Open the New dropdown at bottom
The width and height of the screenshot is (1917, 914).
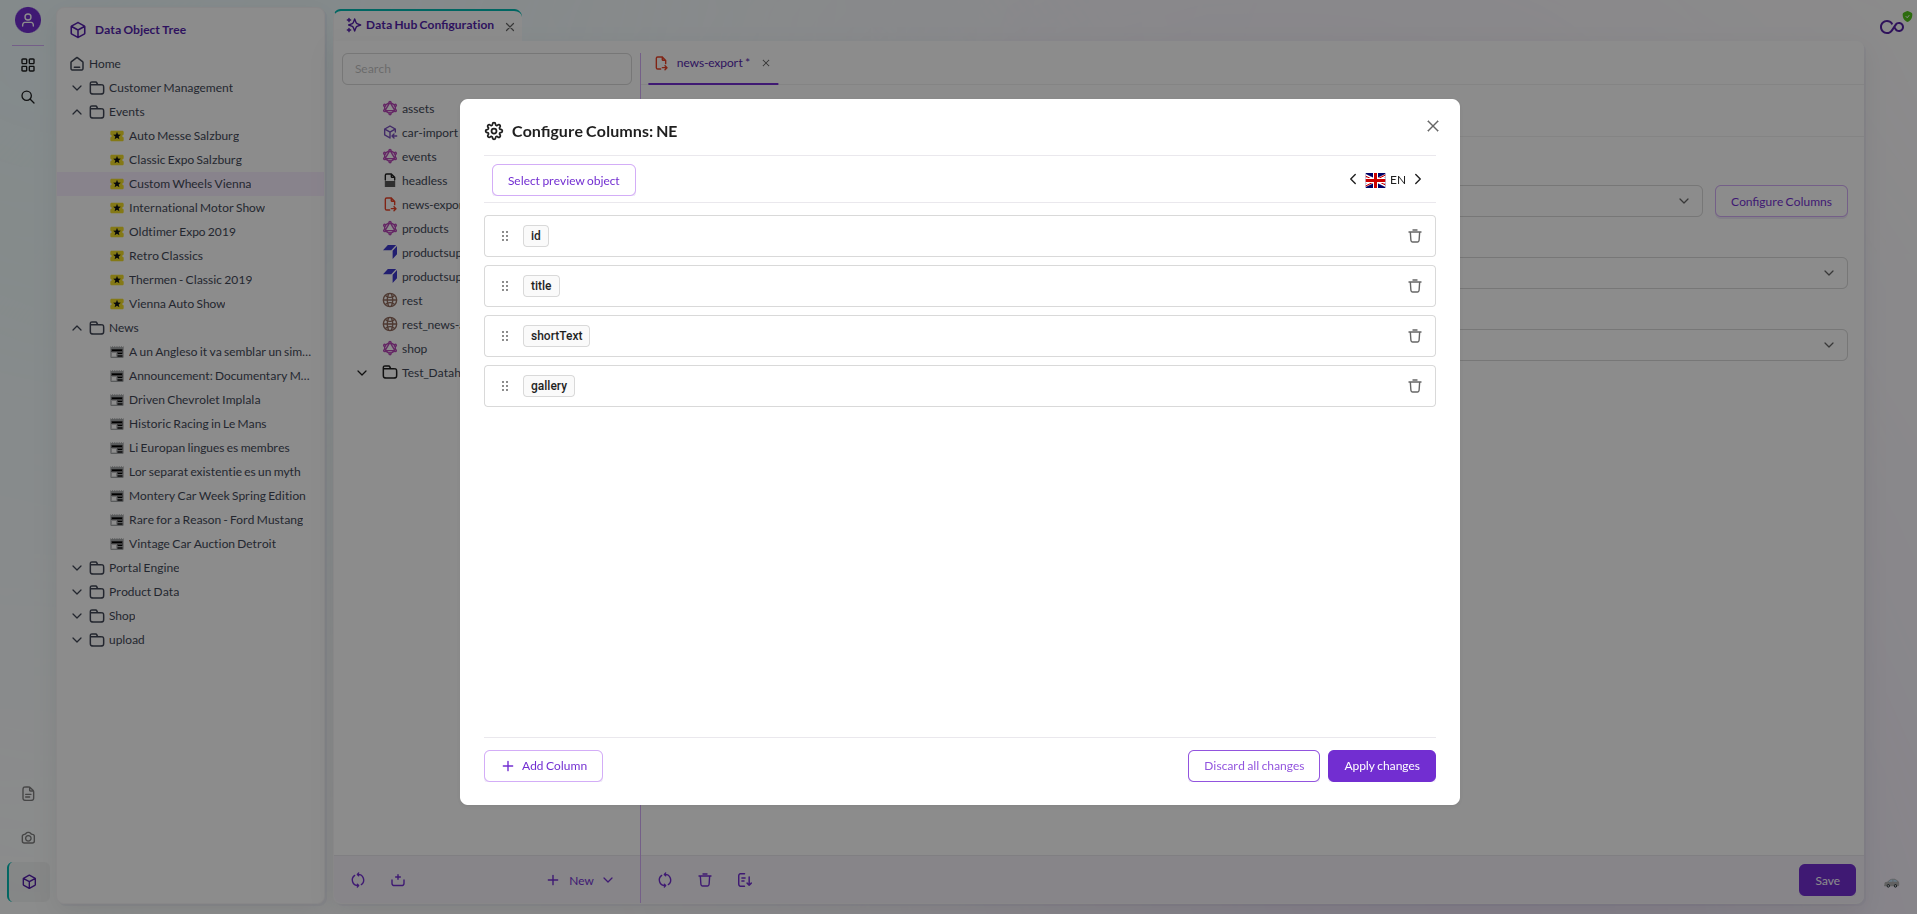pyautogui.click(x=580, y=880)
